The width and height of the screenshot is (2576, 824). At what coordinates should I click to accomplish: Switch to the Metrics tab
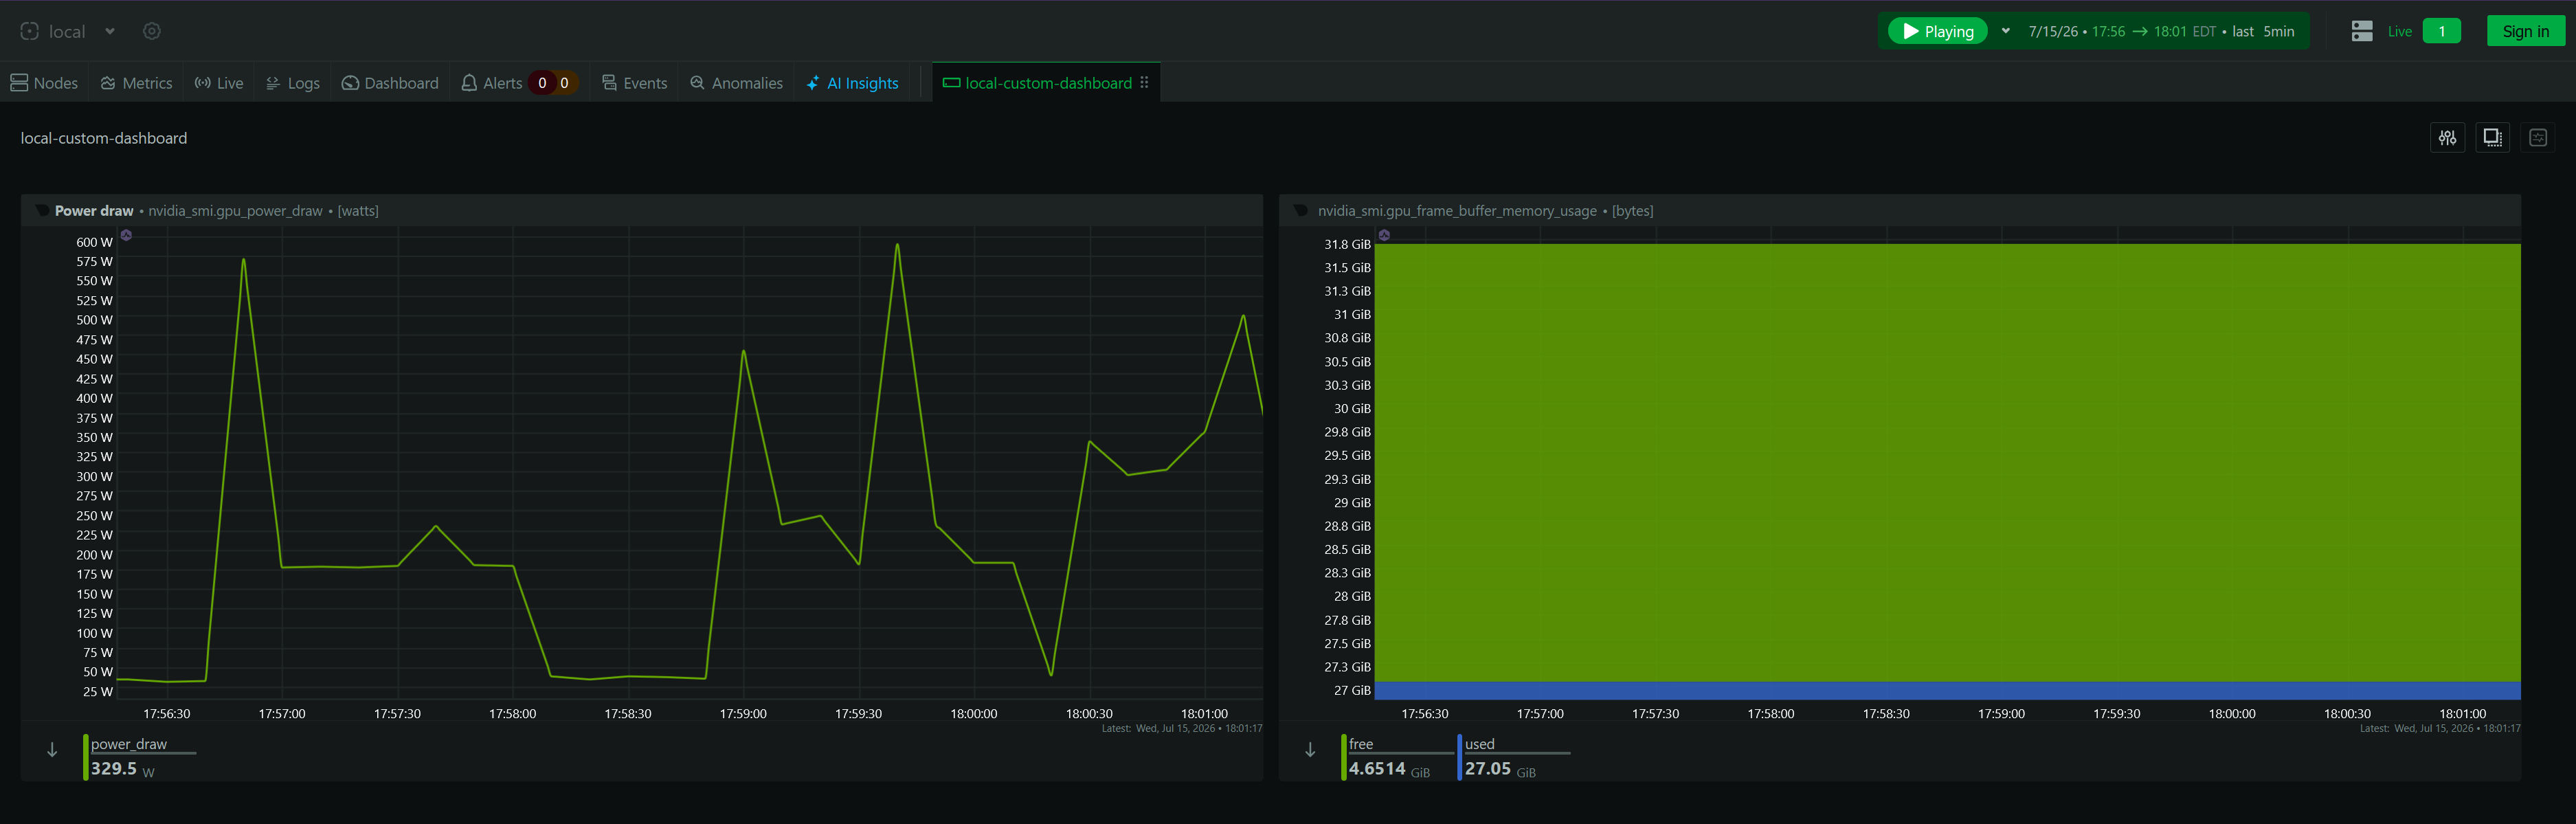[x=137, y=83]
